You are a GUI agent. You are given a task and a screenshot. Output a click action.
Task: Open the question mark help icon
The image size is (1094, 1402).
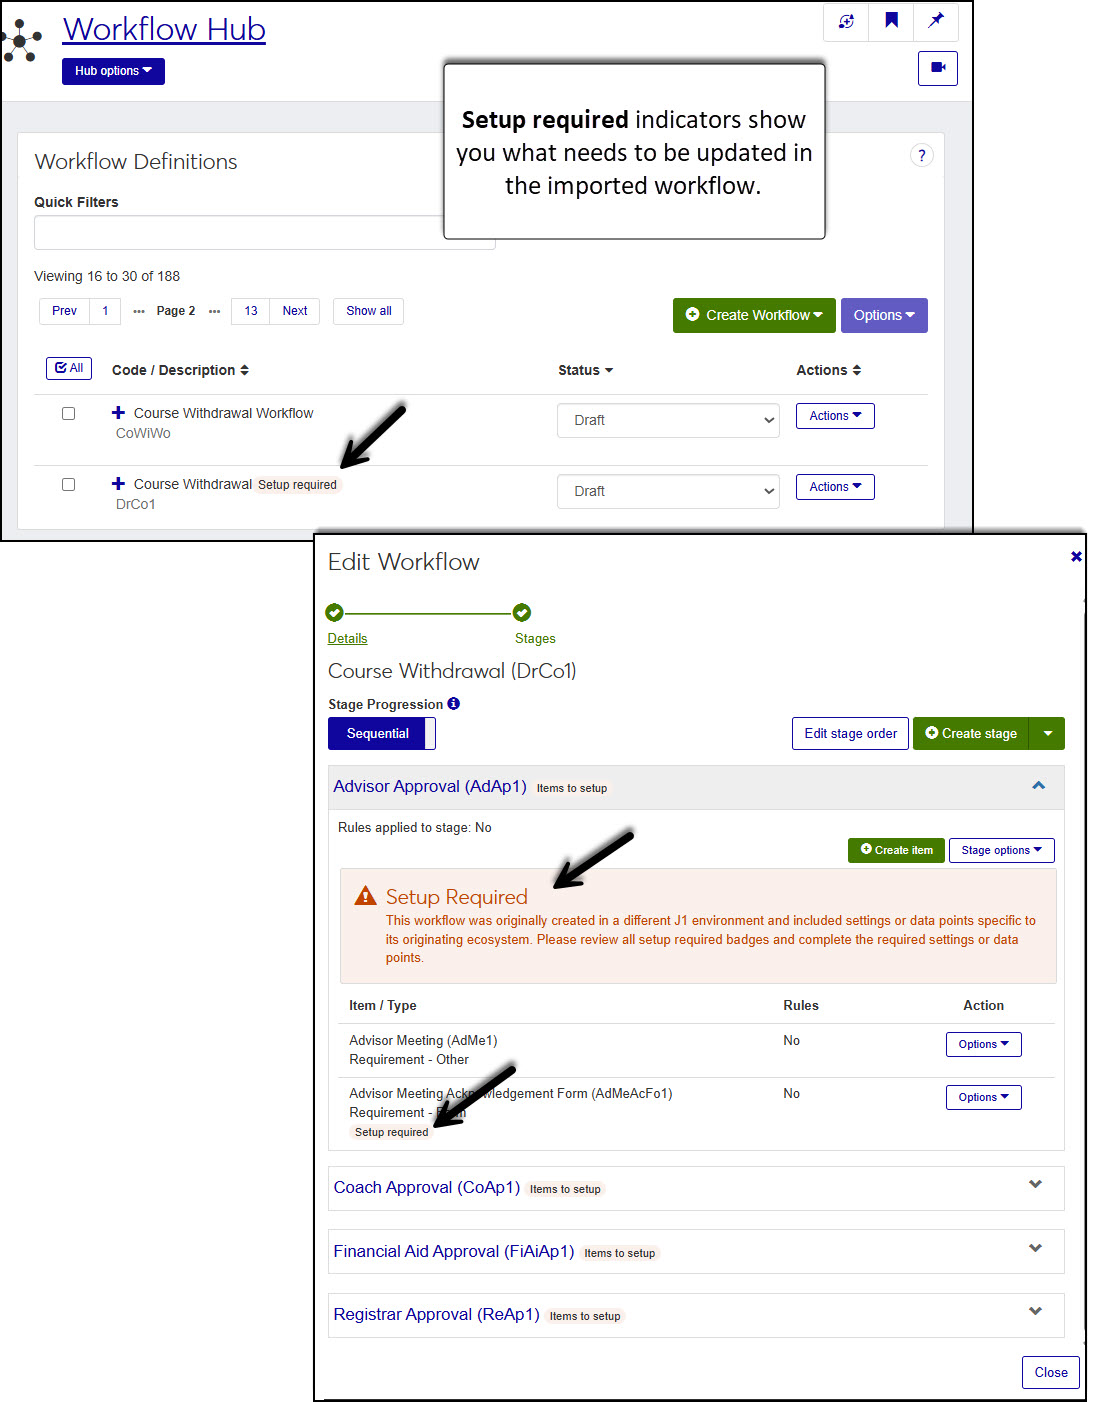921,155
